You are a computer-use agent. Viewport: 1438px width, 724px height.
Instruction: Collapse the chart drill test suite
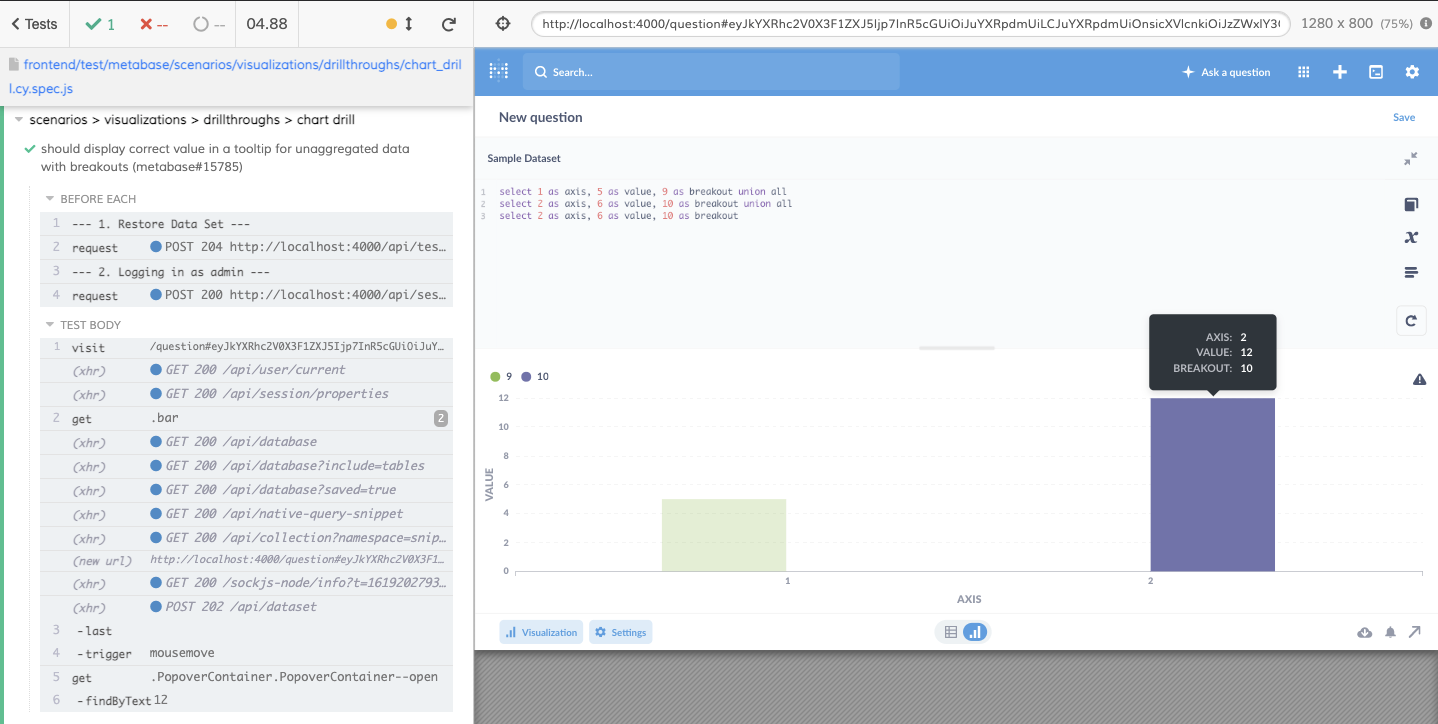[x=19, y=119]
